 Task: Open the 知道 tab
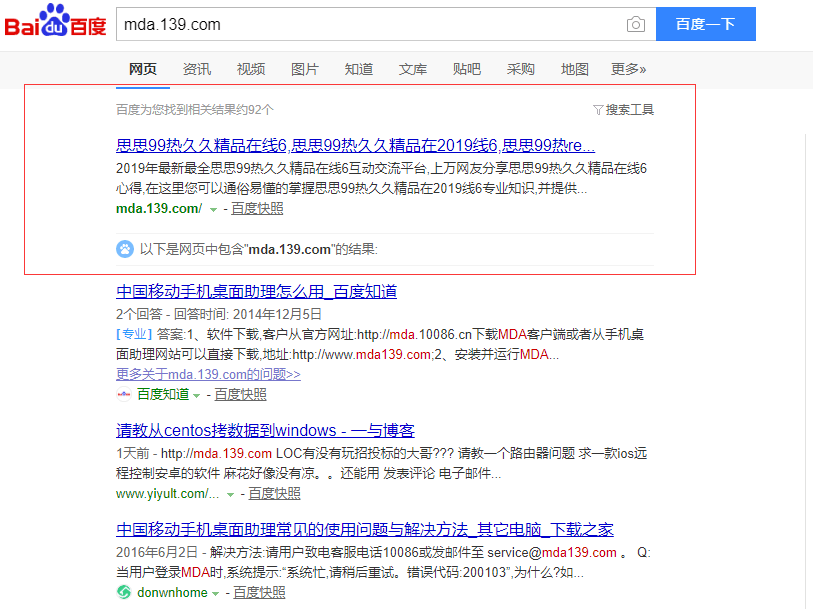[359, 69]
